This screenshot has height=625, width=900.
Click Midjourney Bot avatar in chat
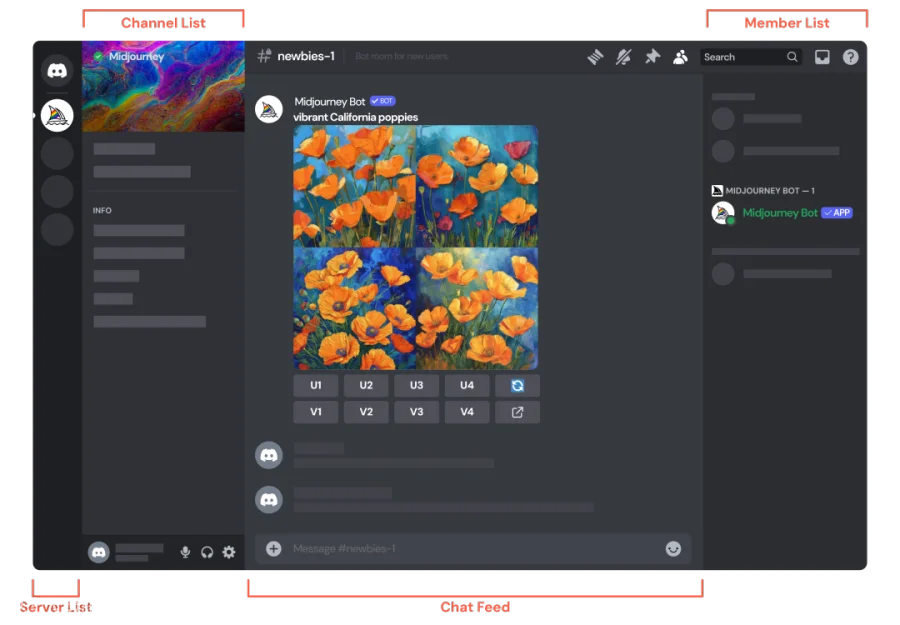click(269, 109)
